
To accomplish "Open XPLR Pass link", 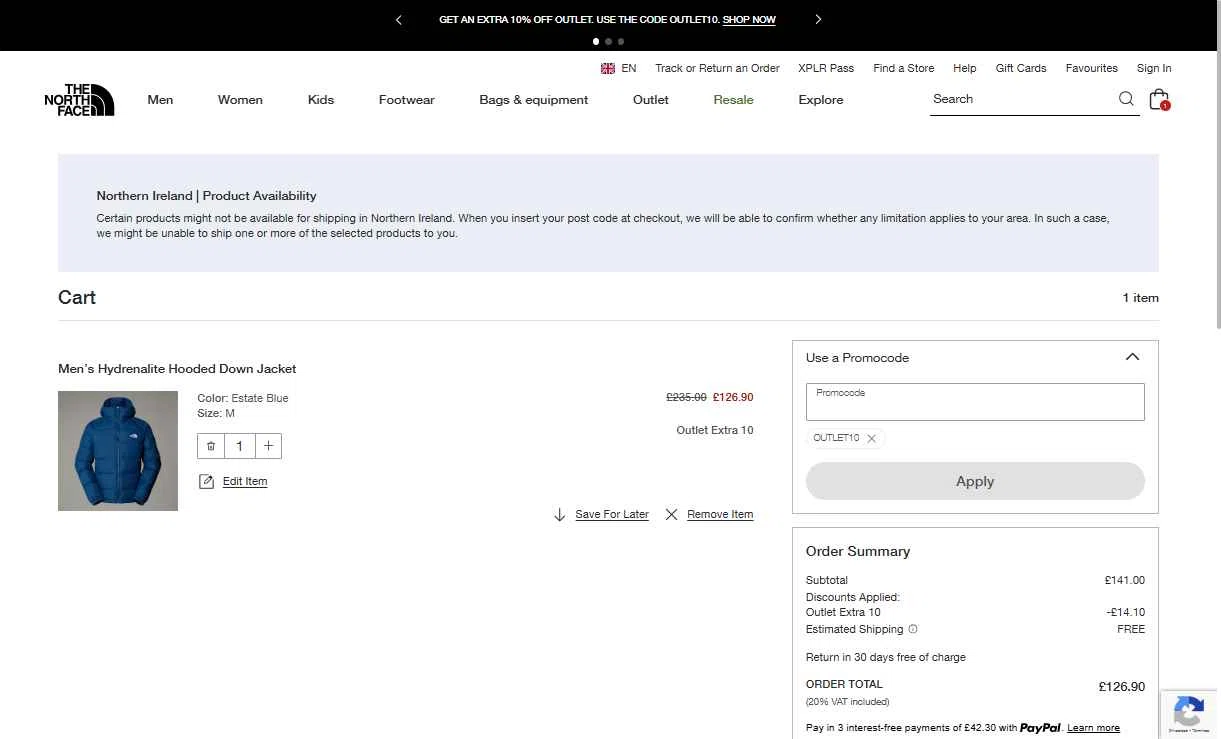I will pyautogui.click(x=826, y=68).
